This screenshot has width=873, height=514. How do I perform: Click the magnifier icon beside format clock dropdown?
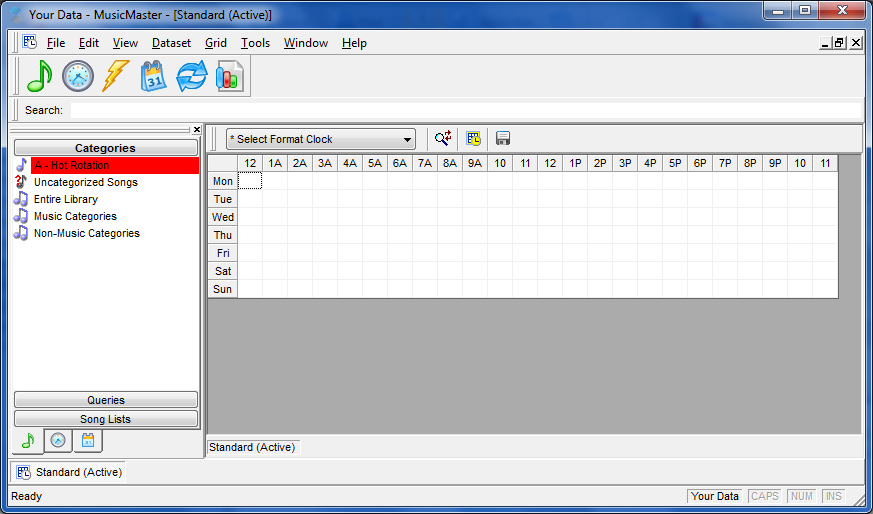443,139
